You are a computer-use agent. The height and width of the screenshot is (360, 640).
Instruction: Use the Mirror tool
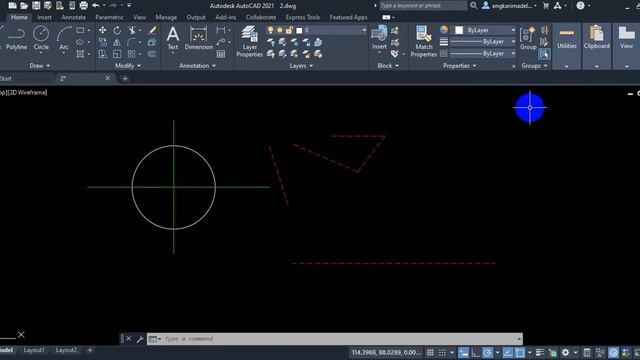117,42
